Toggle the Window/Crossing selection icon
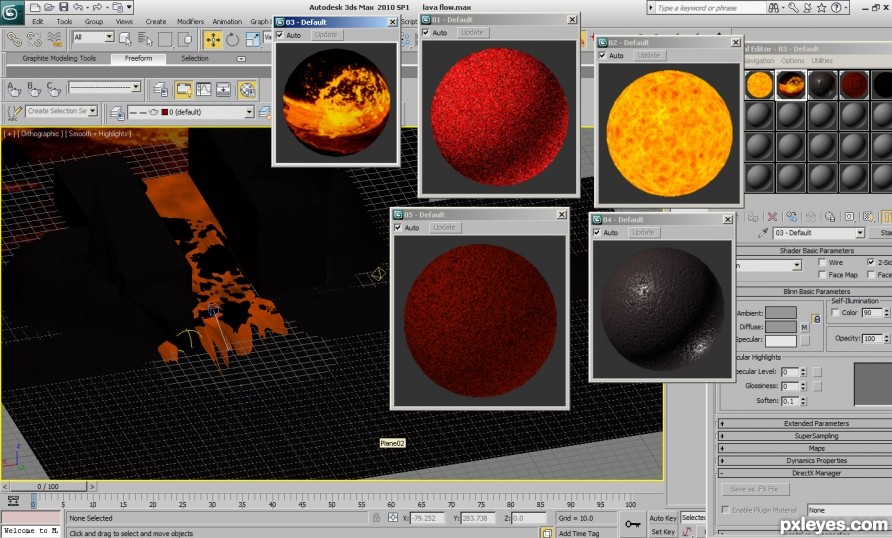 [185, 39]
